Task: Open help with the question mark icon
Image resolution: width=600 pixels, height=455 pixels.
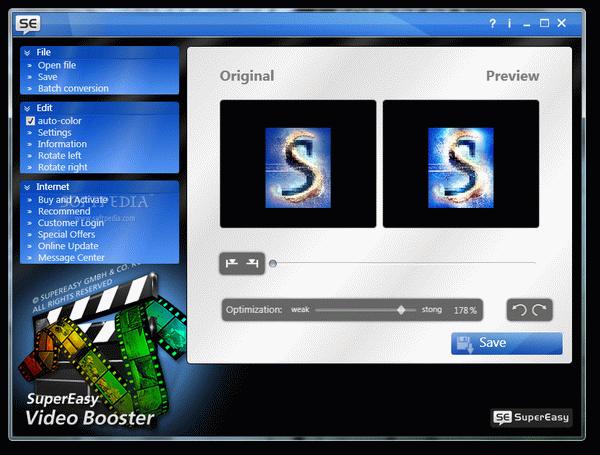Action: [x=492, y=24]
